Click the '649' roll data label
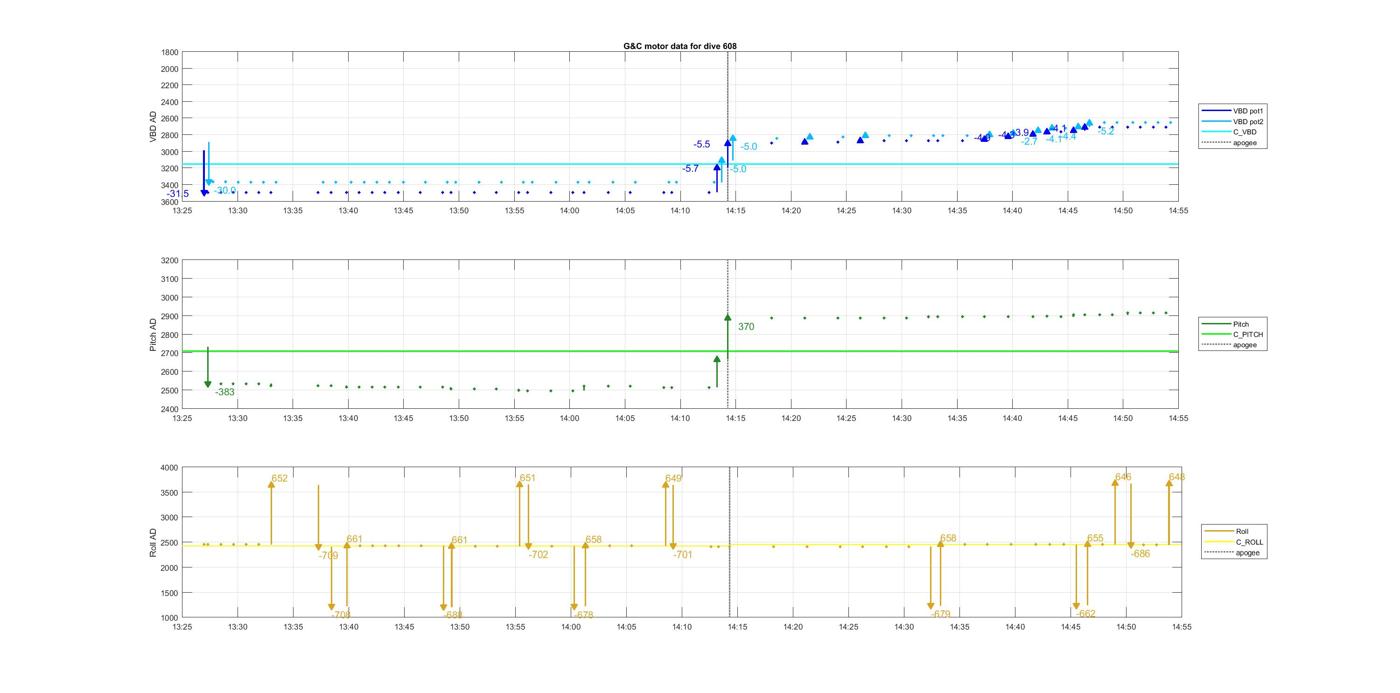 pyautogui.click(x=673, y=479)
